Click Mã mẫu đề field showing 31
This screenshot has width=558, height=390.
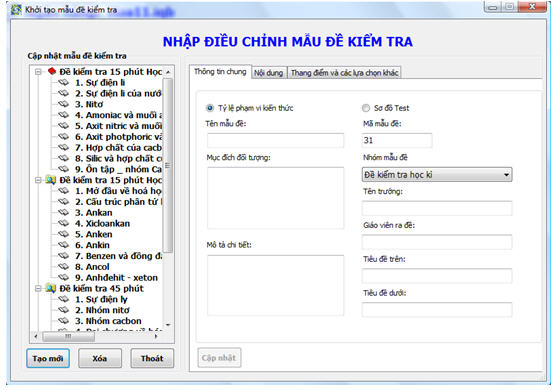tap(397, 140)
